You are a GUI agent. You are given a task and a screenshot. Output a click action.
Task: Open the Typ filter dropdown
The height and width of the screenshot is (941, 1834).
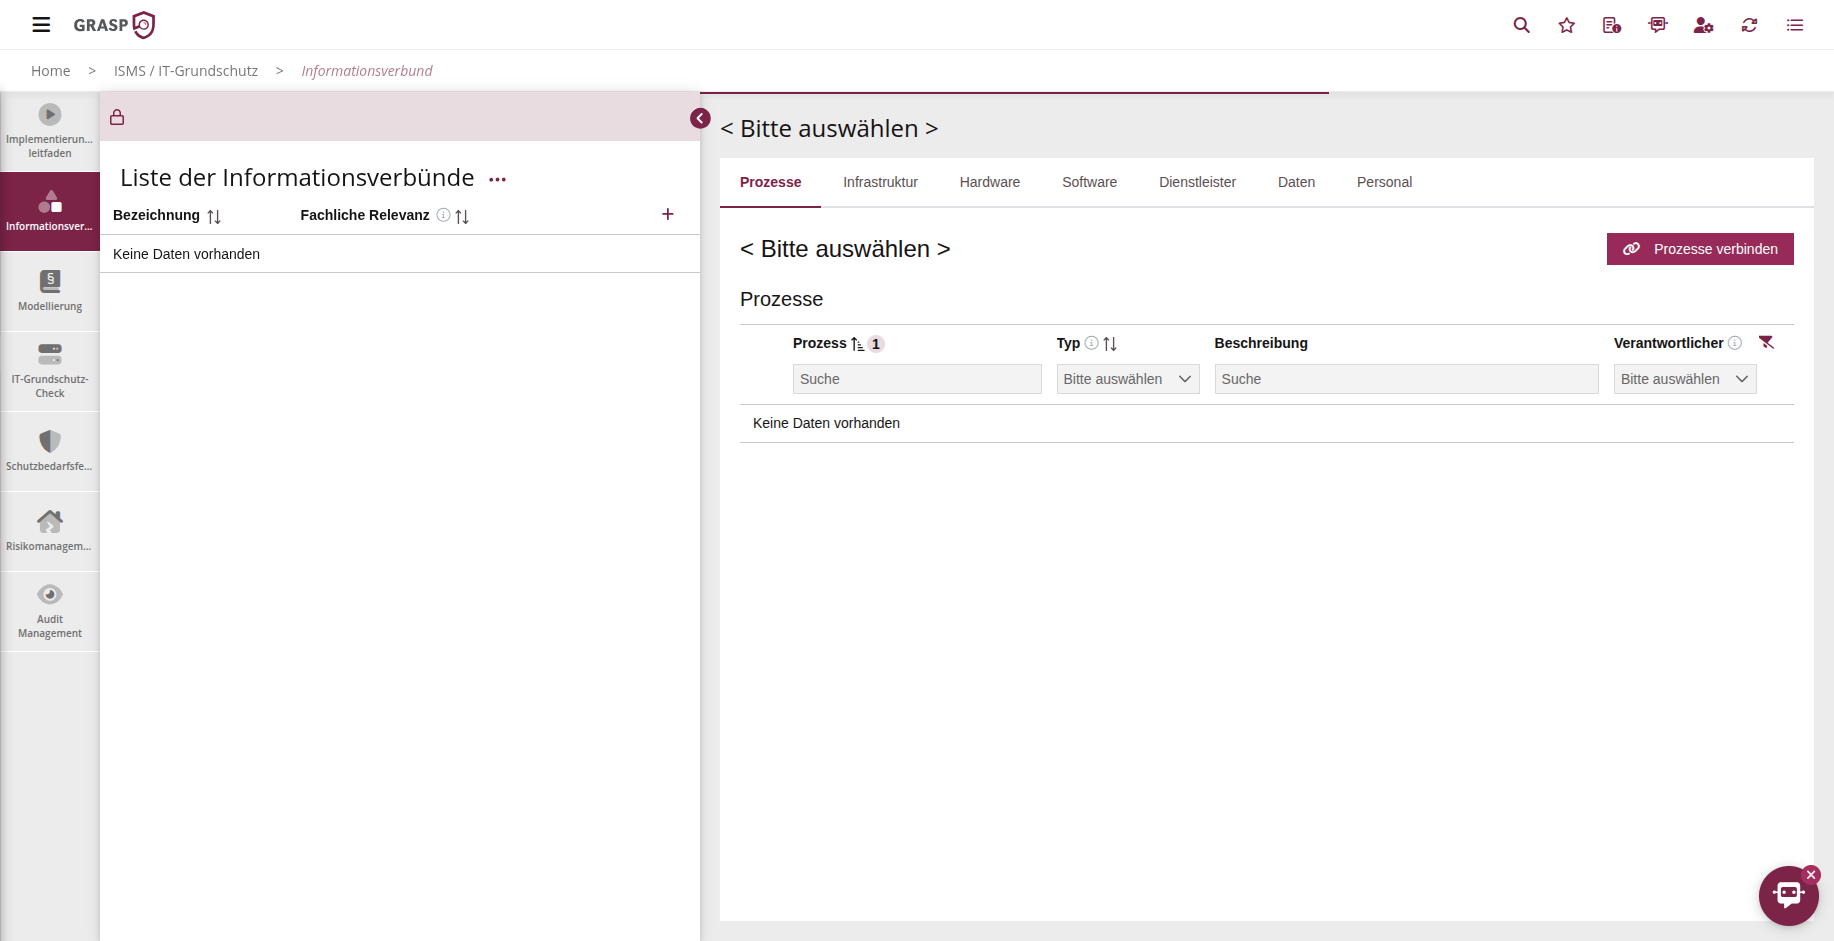click(1127, 379)
